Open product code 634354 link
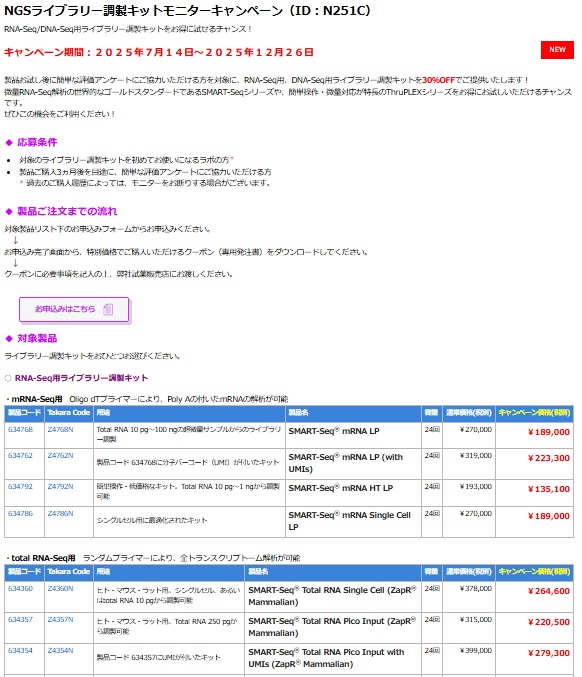The image size is (582, 677). (x=20, y=650)
